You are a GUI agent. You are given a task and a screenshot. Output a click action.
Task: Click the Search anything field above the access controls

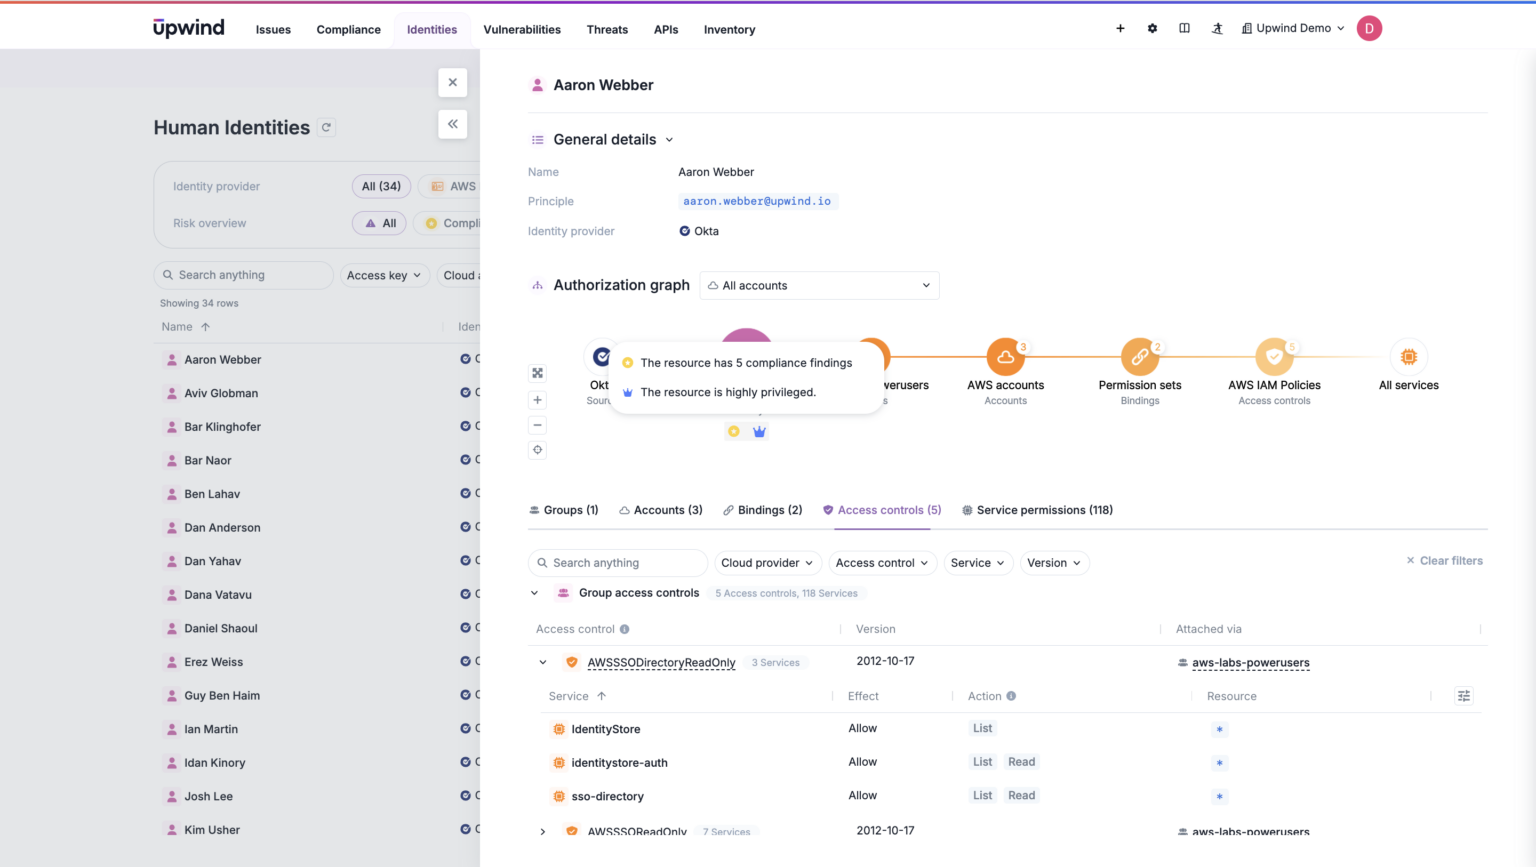(617, 562)
